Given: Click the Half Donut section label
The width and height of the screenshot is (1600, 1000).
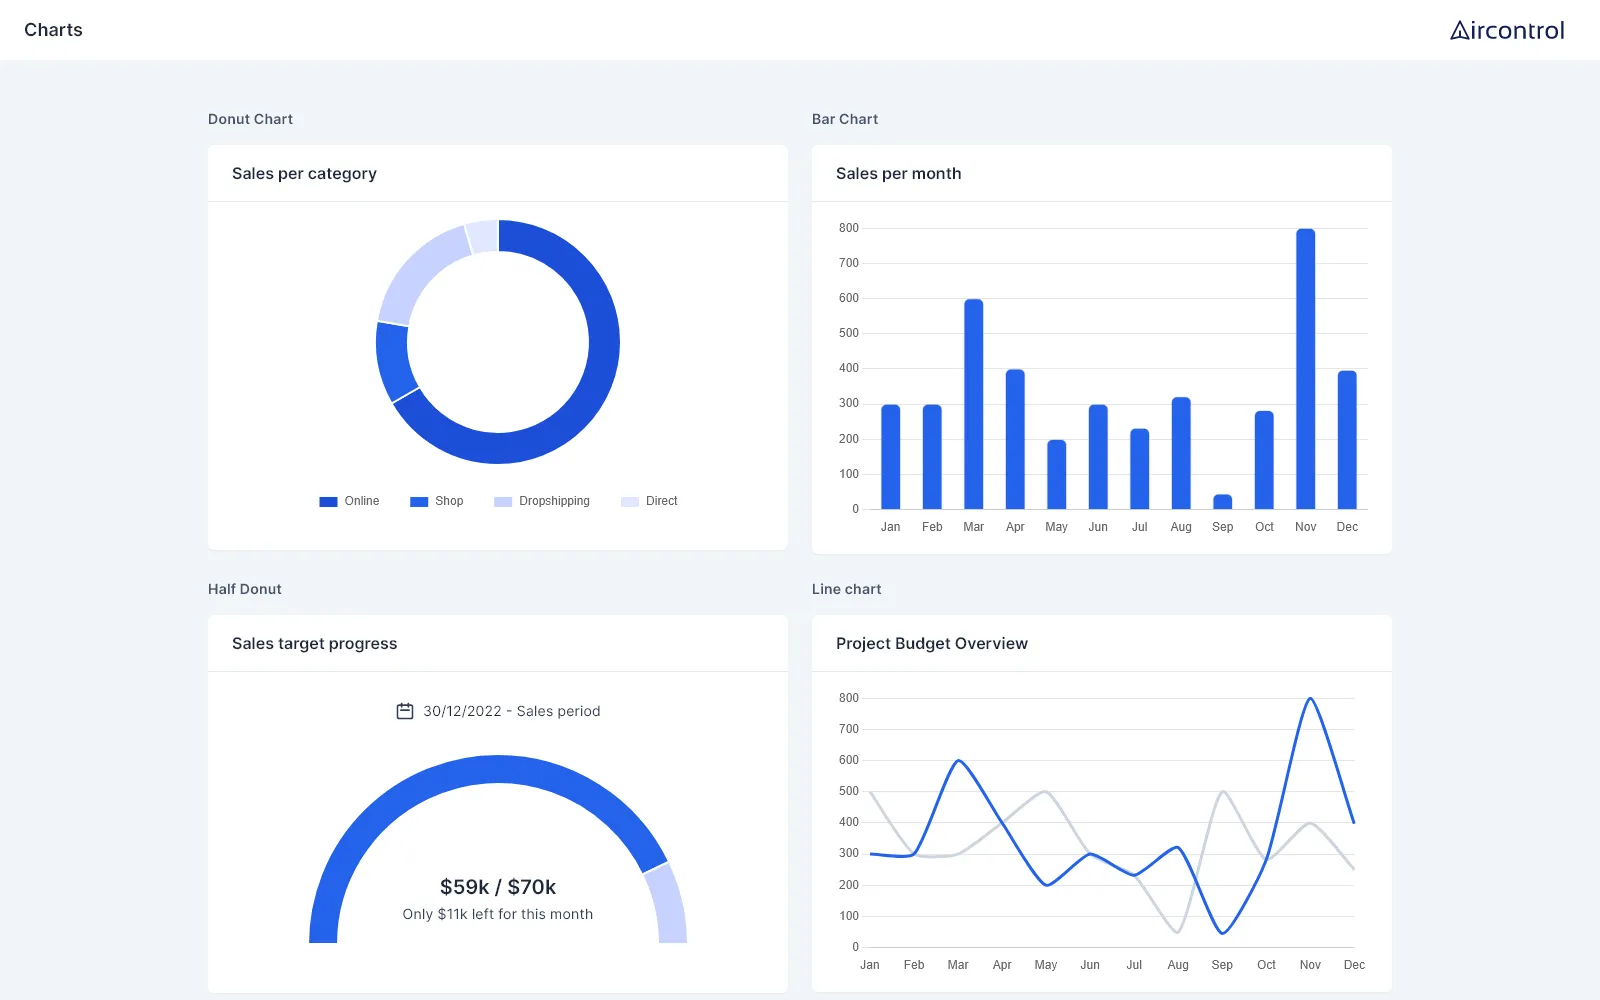Looking at the screenshot, I should point(245,589).
